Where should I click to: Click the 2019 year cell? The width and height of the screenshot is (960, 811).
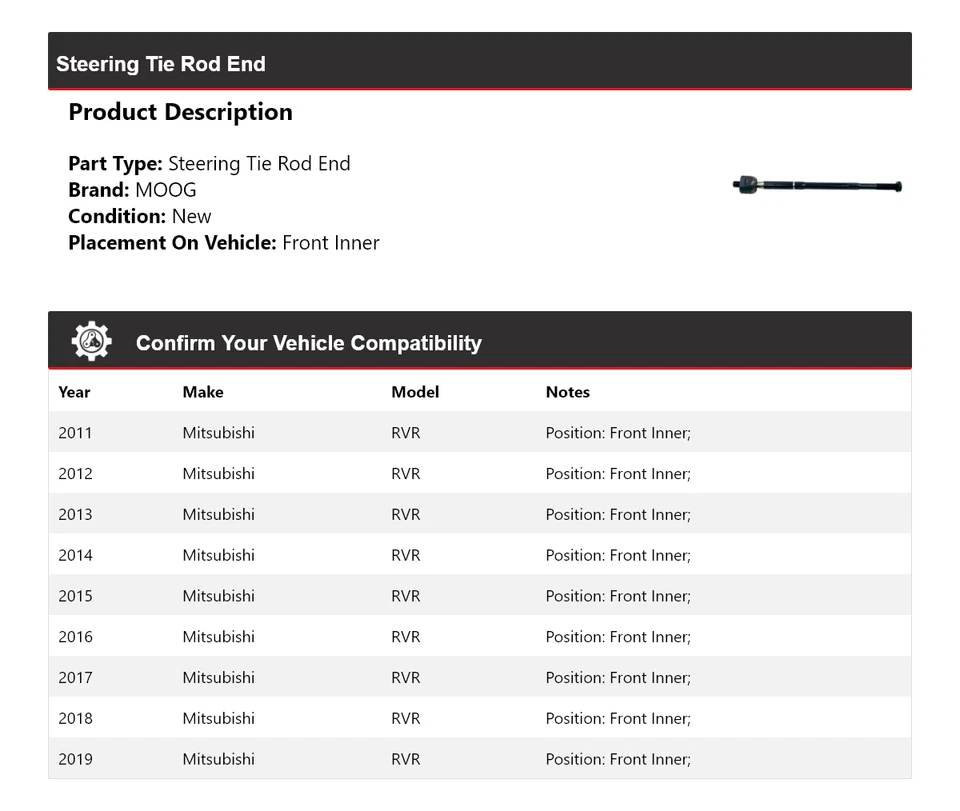pos(75,759)
